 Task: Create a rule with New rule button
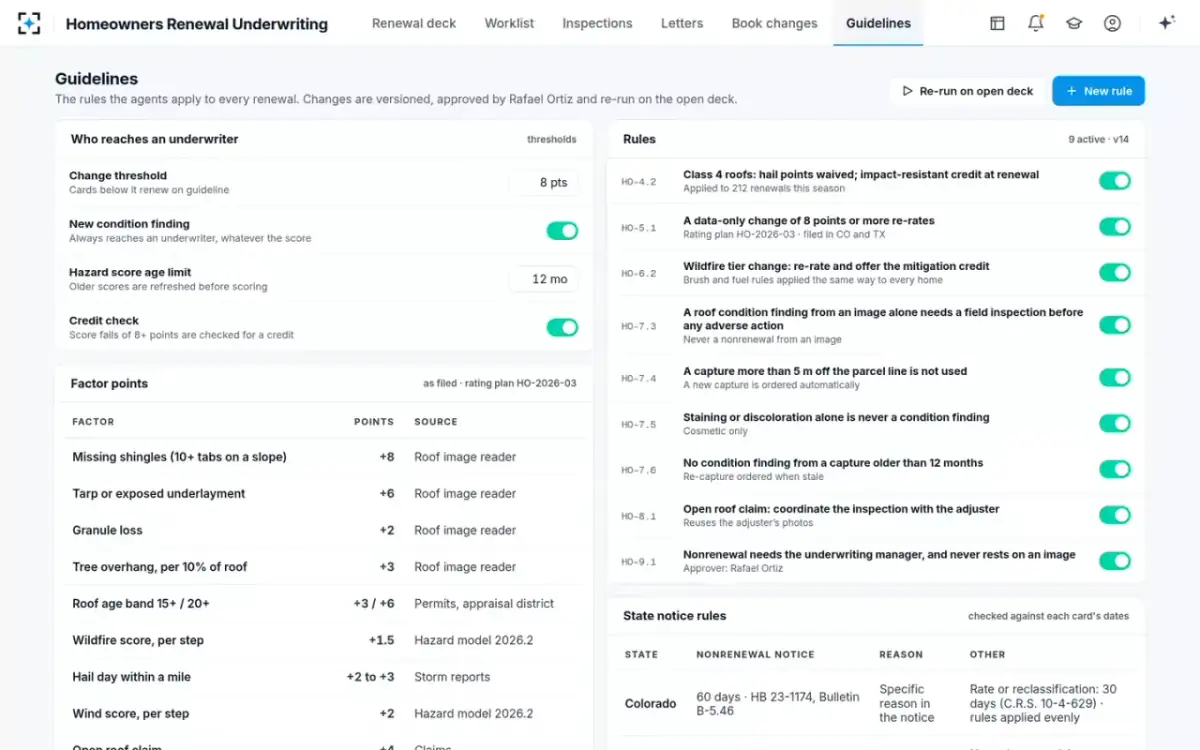pos(1098,91)
